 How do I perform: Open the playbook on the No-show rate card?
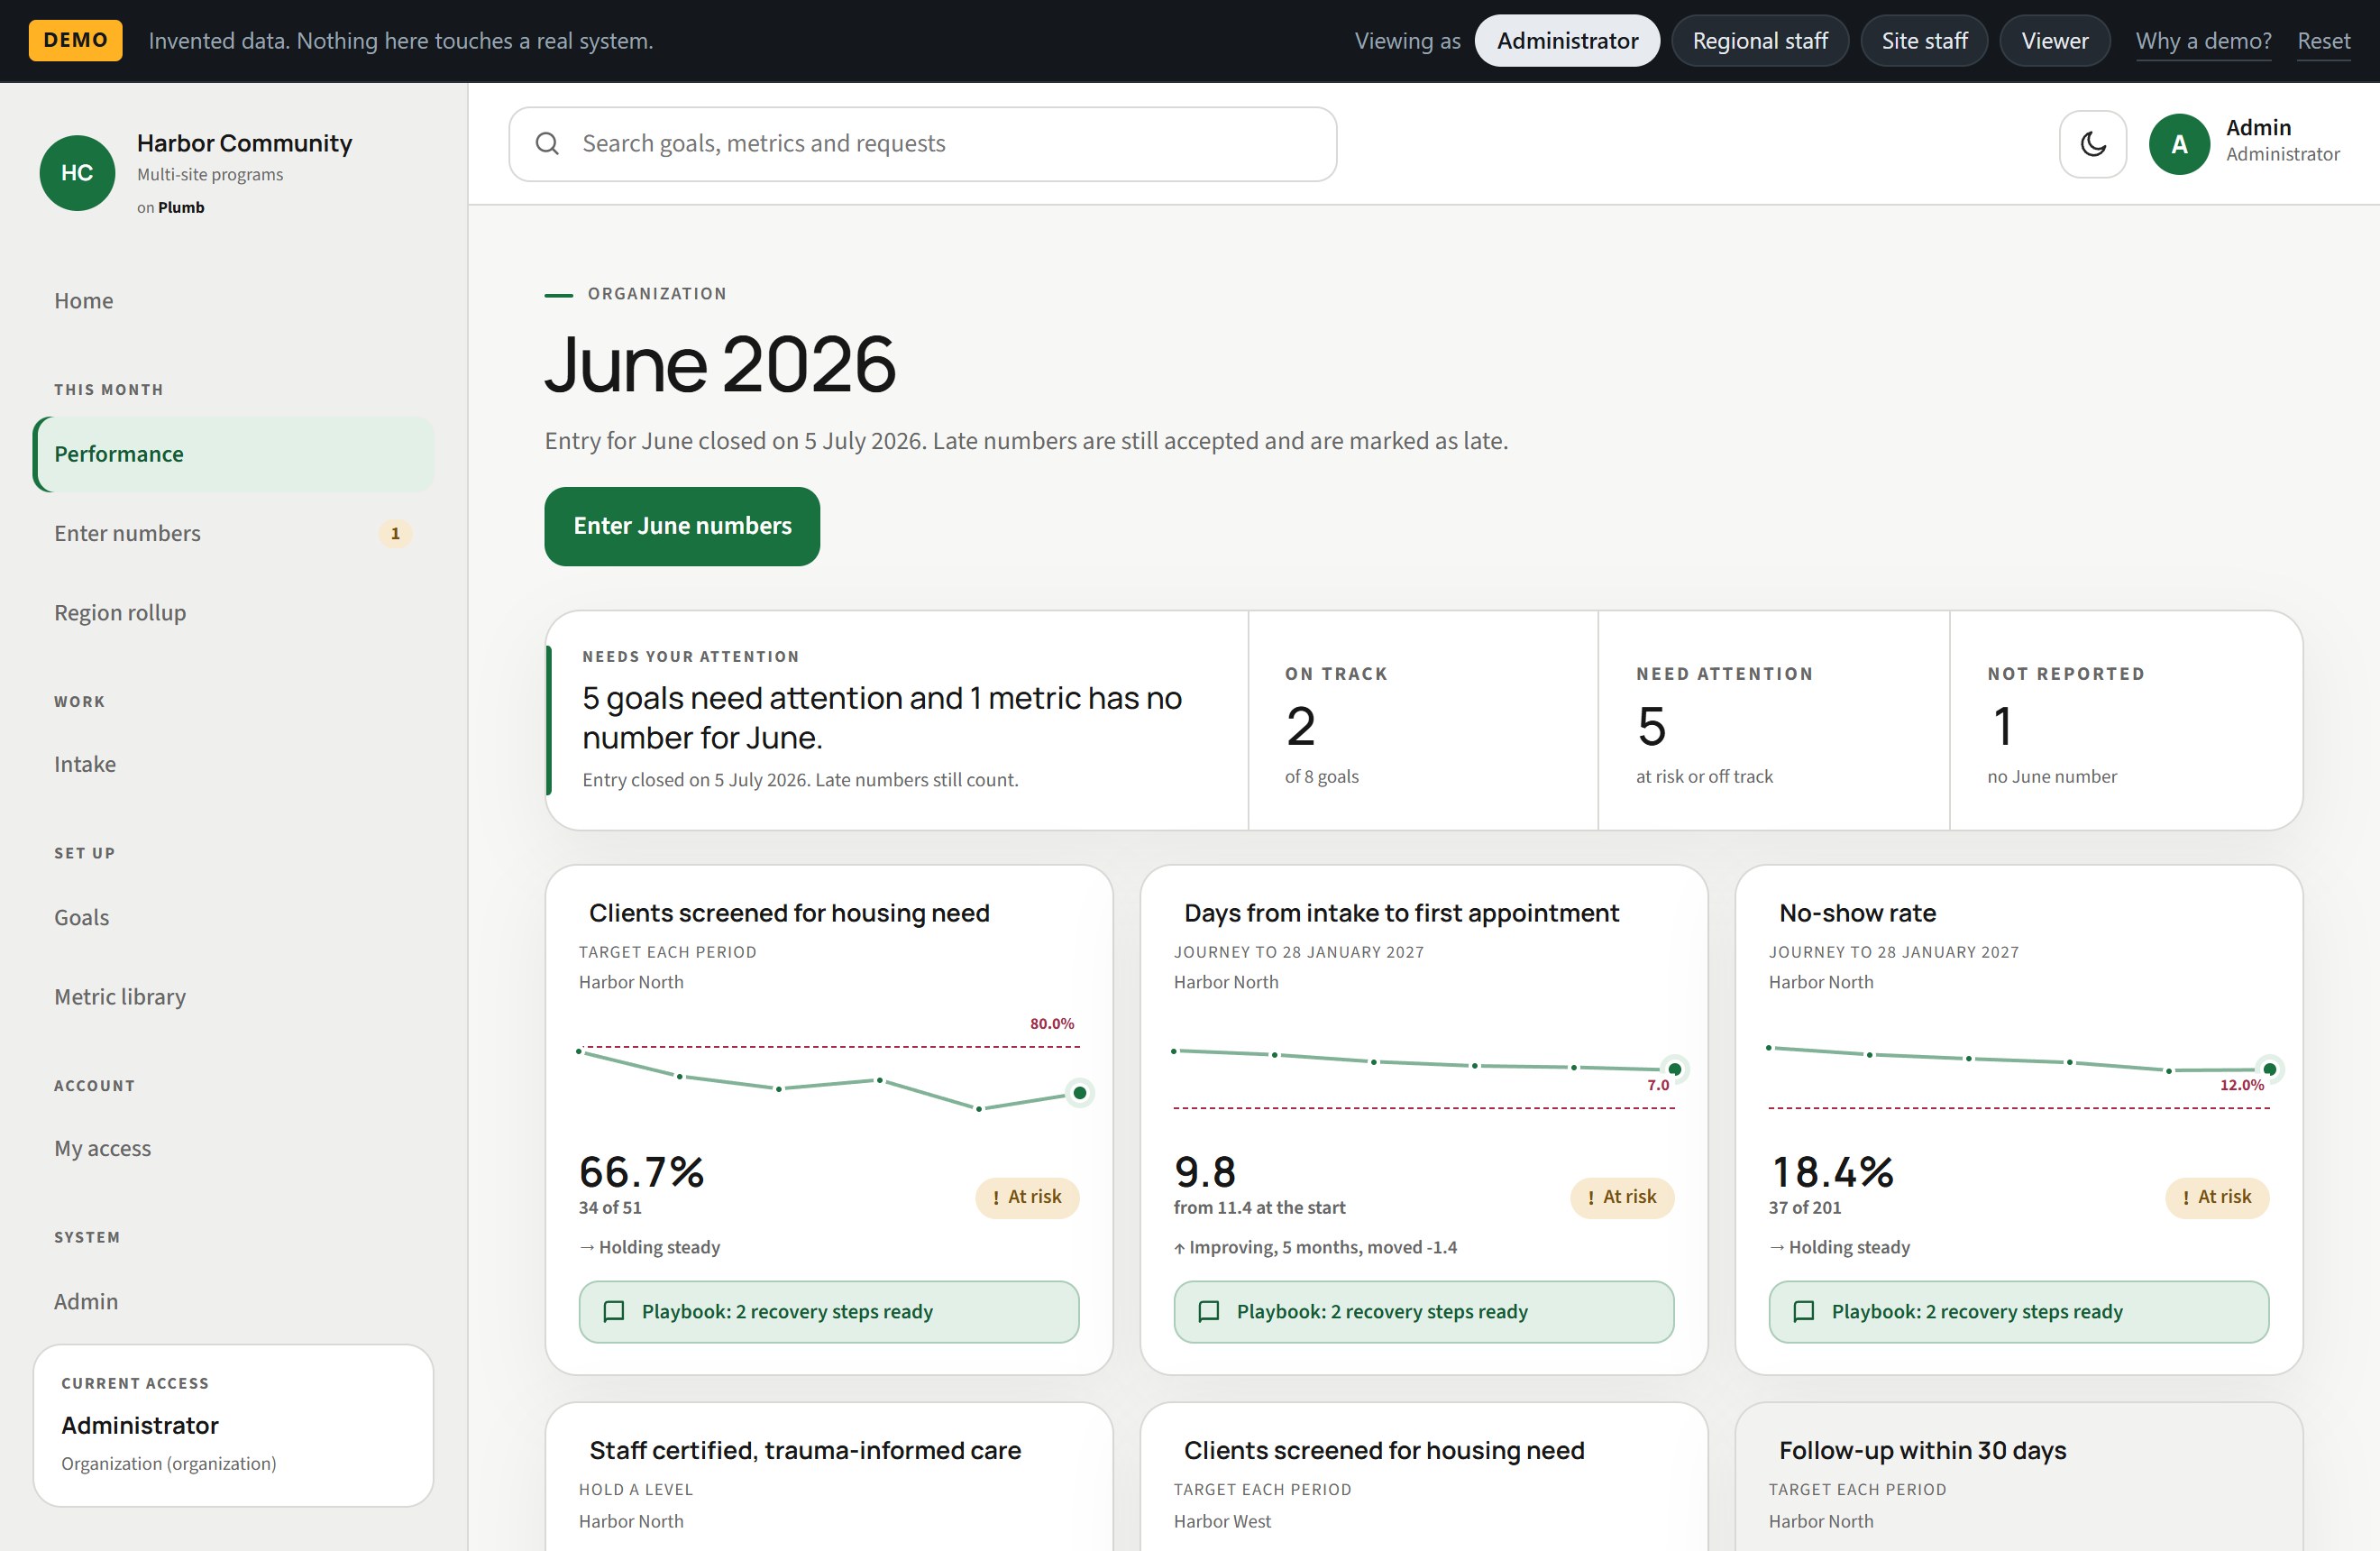pos(2019,1311)
